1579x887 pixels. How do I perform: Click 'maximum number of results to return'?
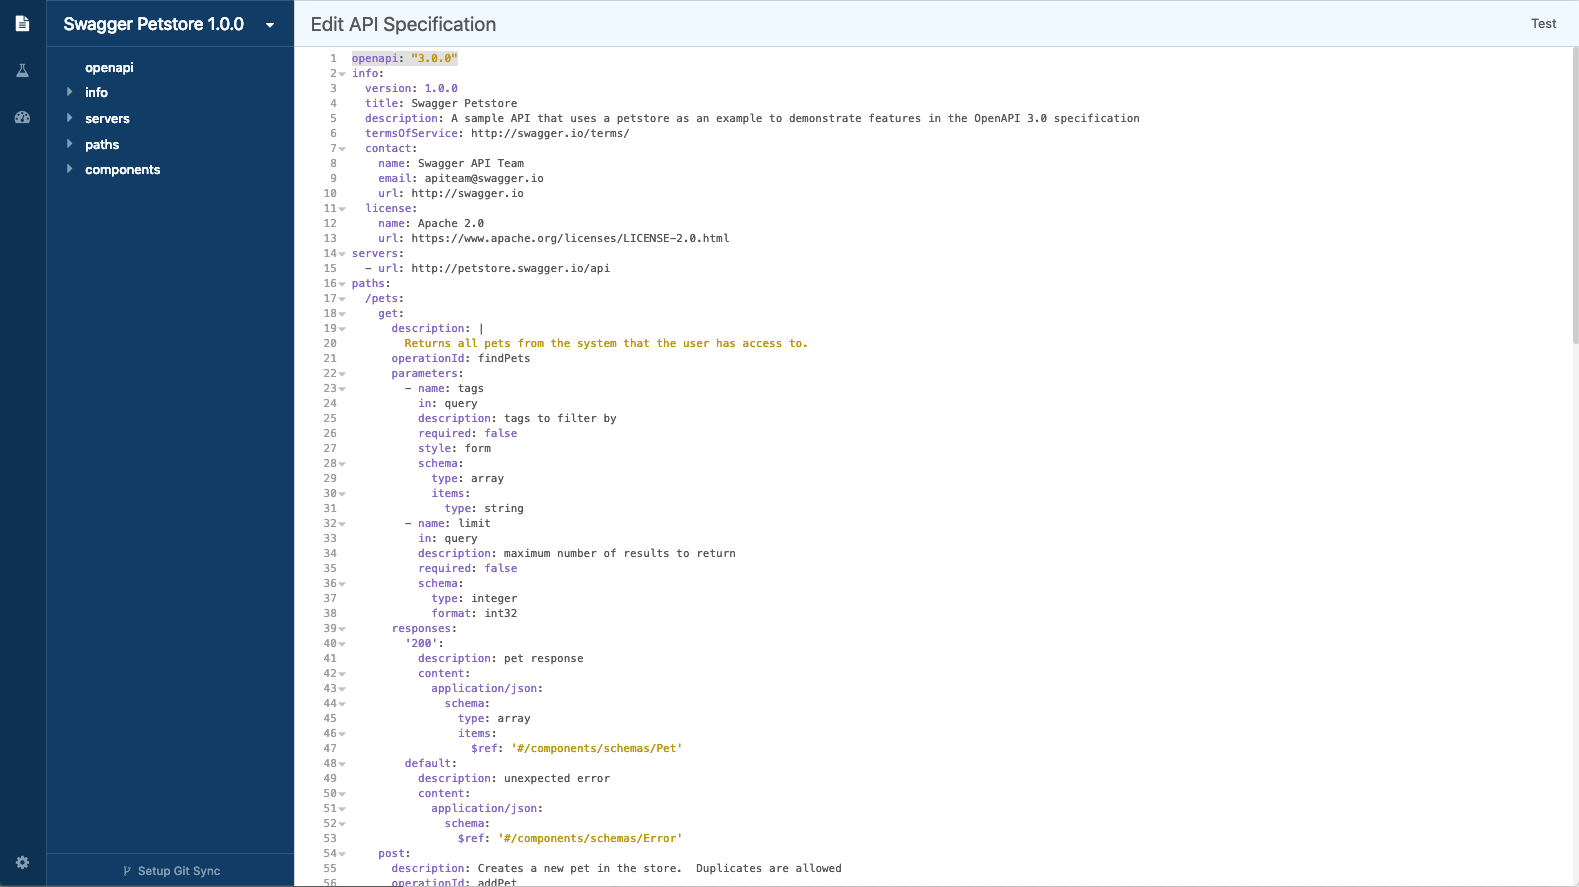pyautogui.click(x=620, y=553)
